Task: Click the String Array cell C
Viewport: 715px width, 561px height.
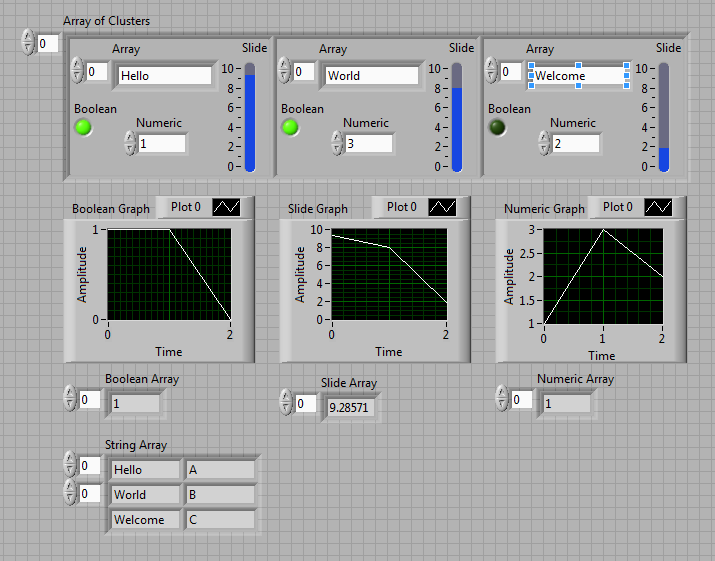Action: click(x=220, y=519)
